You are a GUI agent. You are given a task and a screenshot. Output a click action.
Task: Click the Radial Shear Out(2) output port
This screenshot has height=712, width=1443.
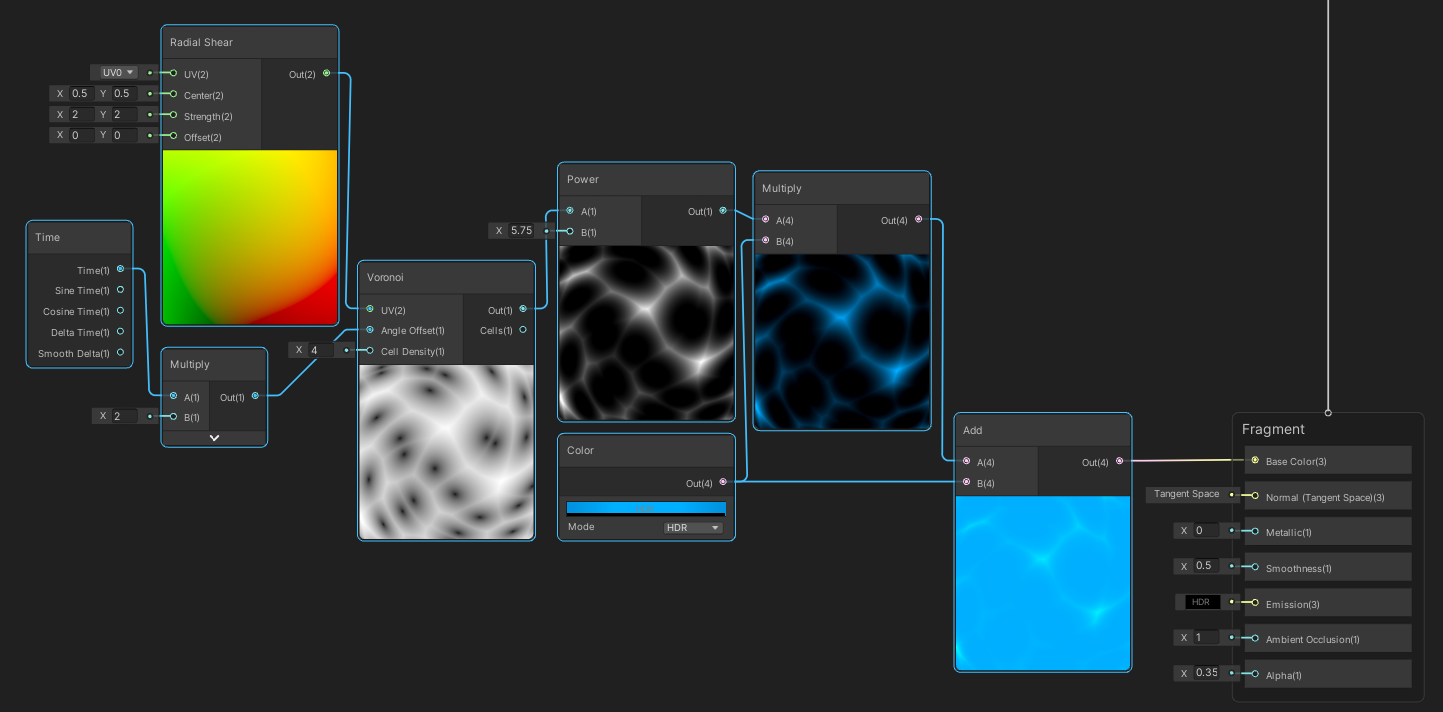click(327, 73)
